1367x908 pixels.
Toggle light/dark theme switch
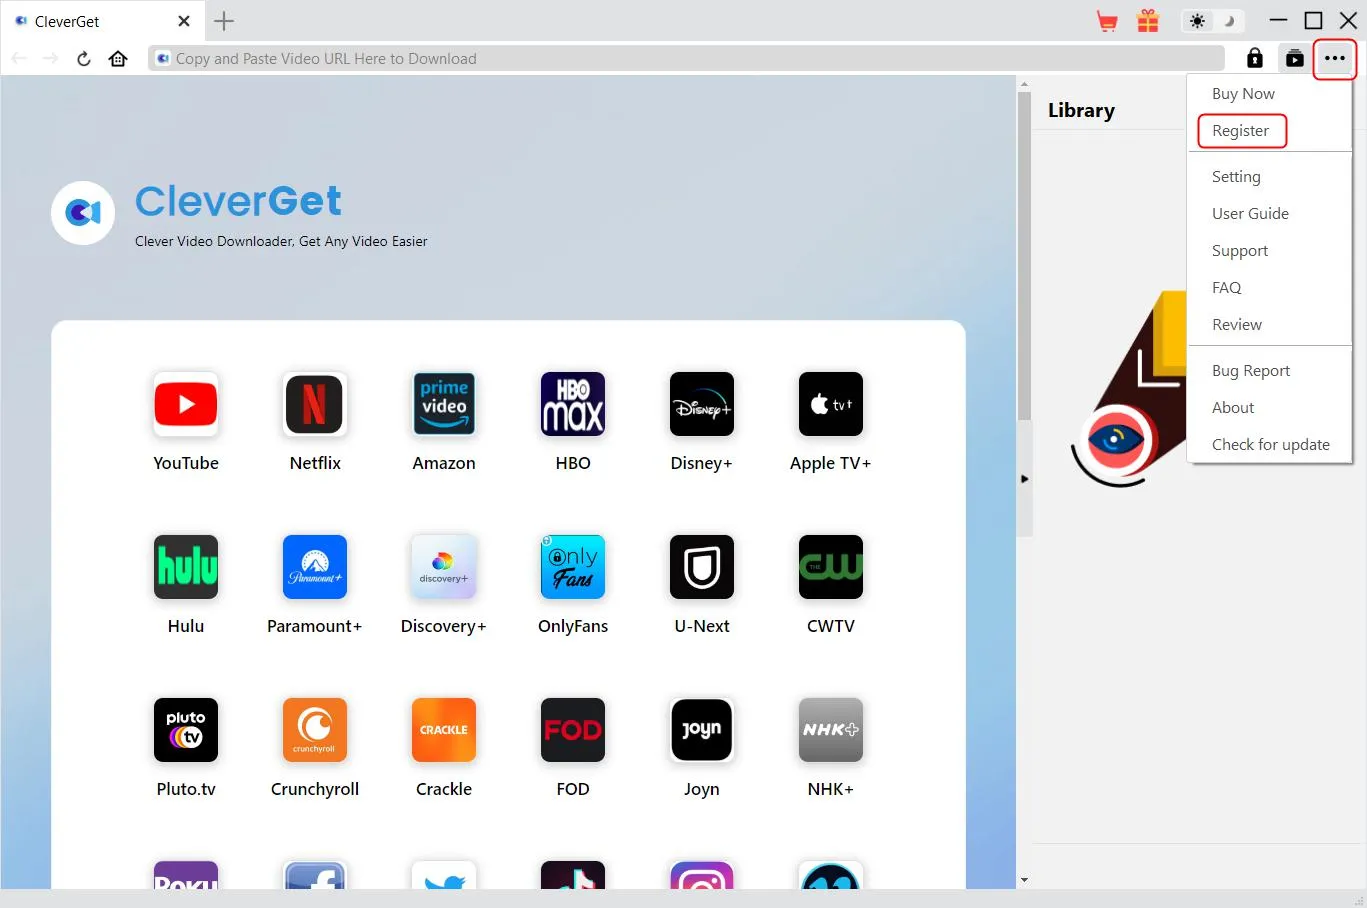(x=1211, y=21)
